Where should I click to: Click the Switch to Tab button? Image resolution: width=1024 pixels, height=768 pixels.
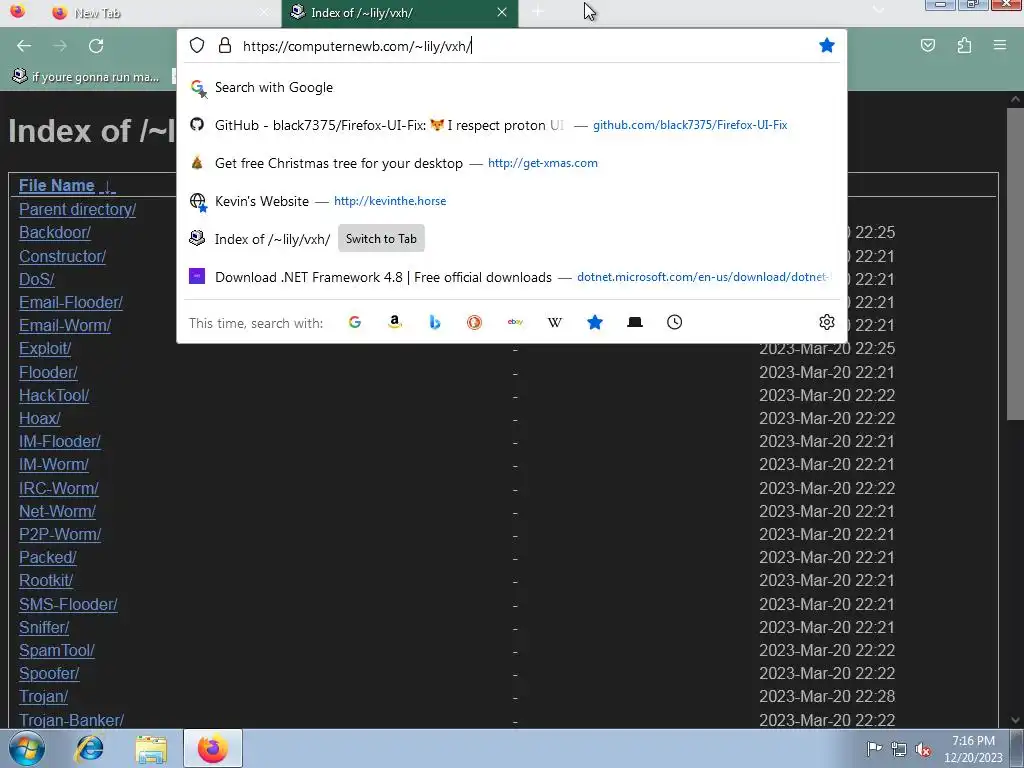tap(381, 239)
